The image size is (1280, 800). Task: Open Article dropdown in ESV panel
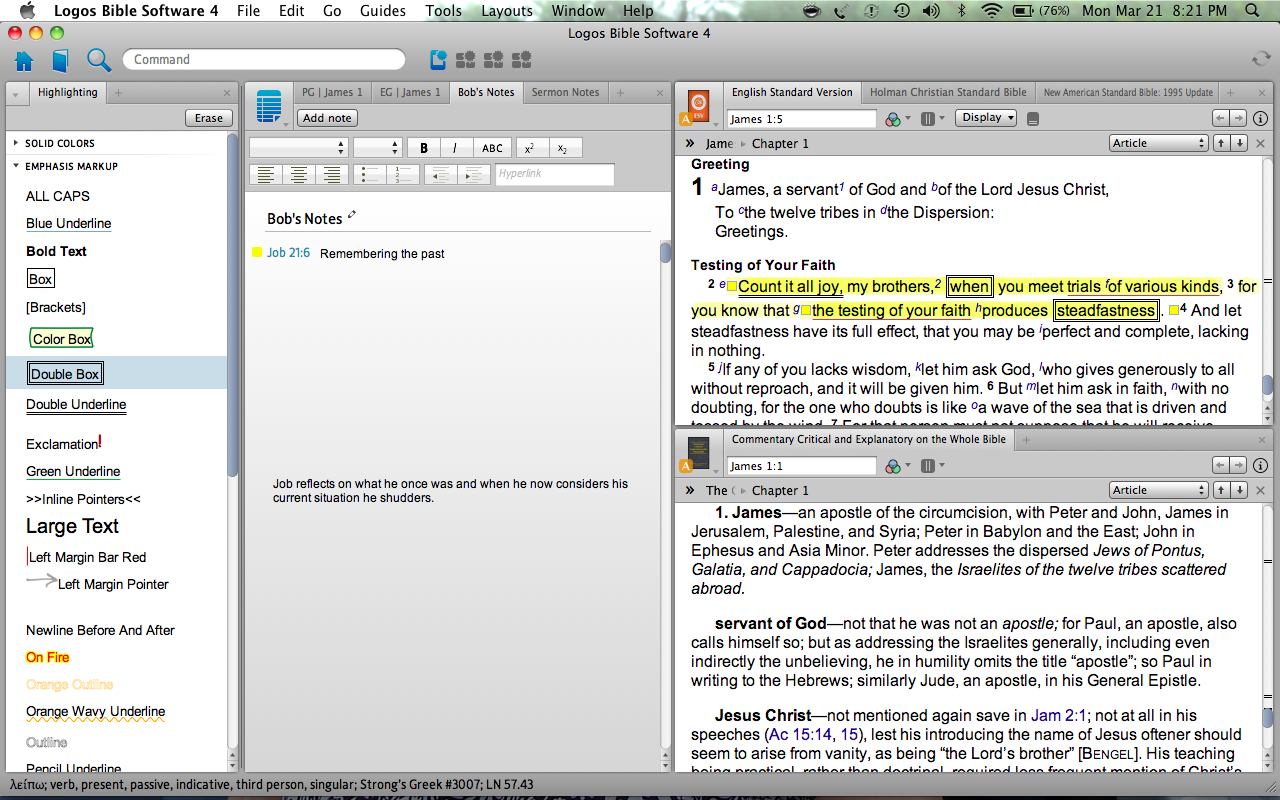tap(1159, 143)
